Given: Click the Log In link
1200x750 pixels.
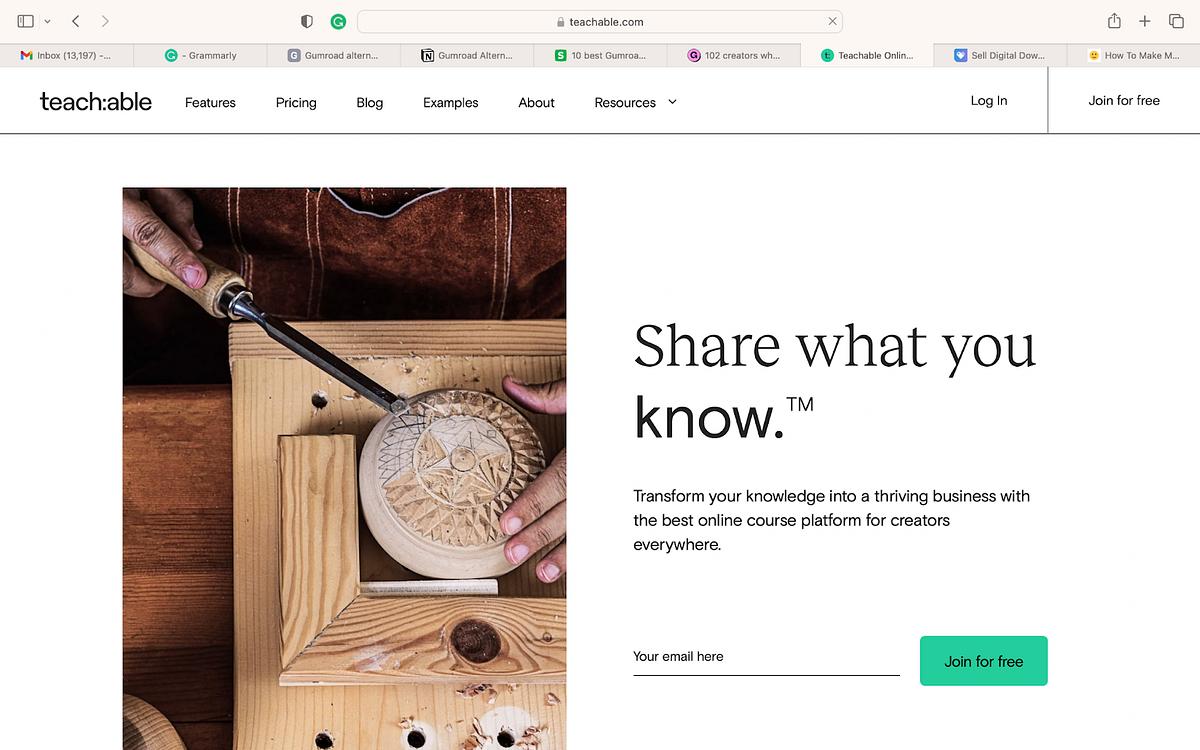Looking at the screenshot, I should 989,101.
